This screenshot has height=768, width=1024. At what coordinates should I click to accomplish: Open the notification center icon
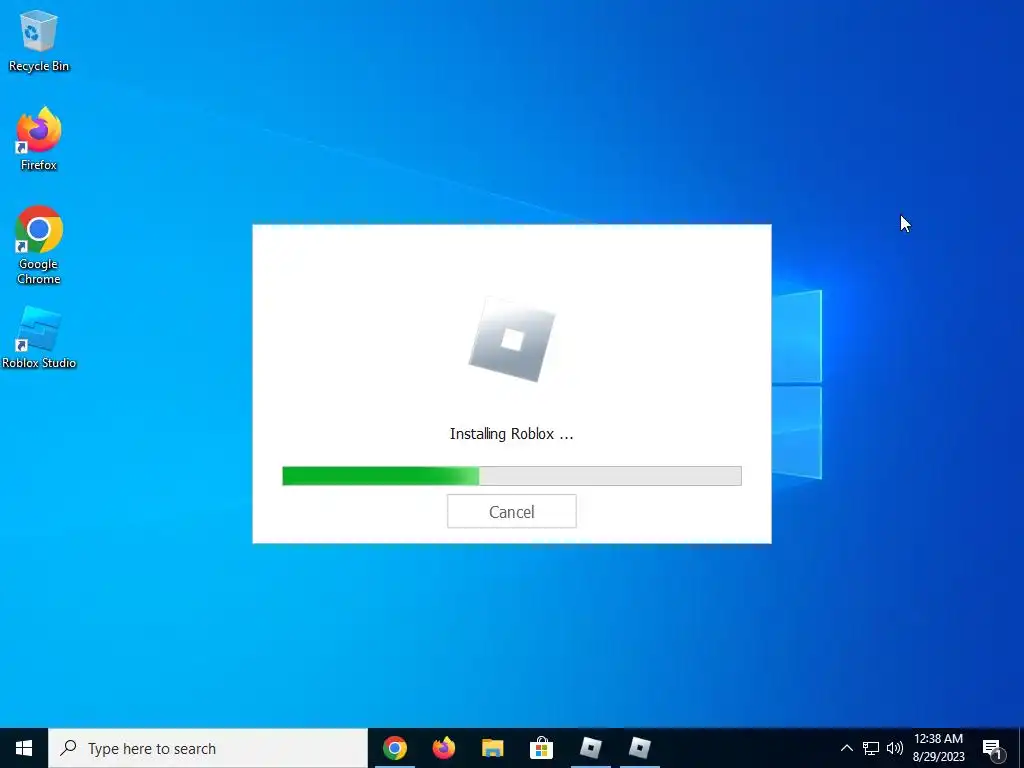993,748
